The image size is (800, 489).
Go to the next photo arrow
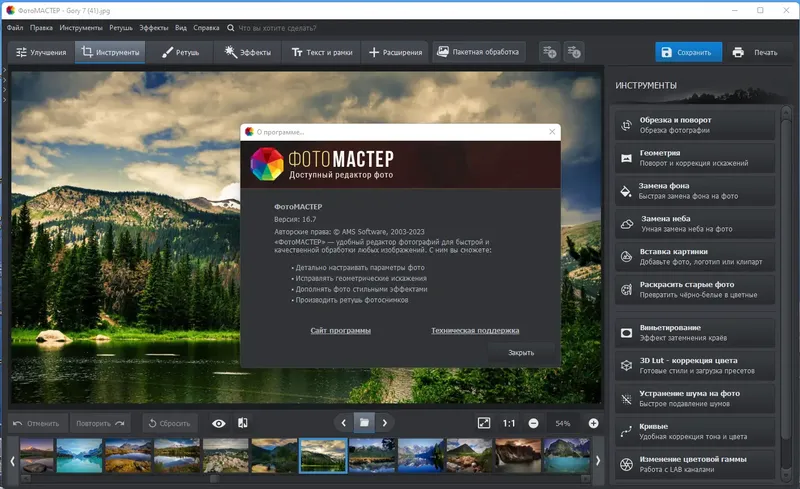[385, 423]
